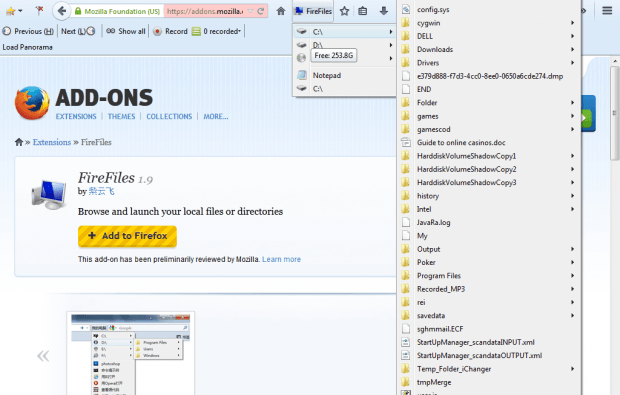Click the Output folder icon
The height and width of the screenshot is (395, 620).
(x=405, y=249)
